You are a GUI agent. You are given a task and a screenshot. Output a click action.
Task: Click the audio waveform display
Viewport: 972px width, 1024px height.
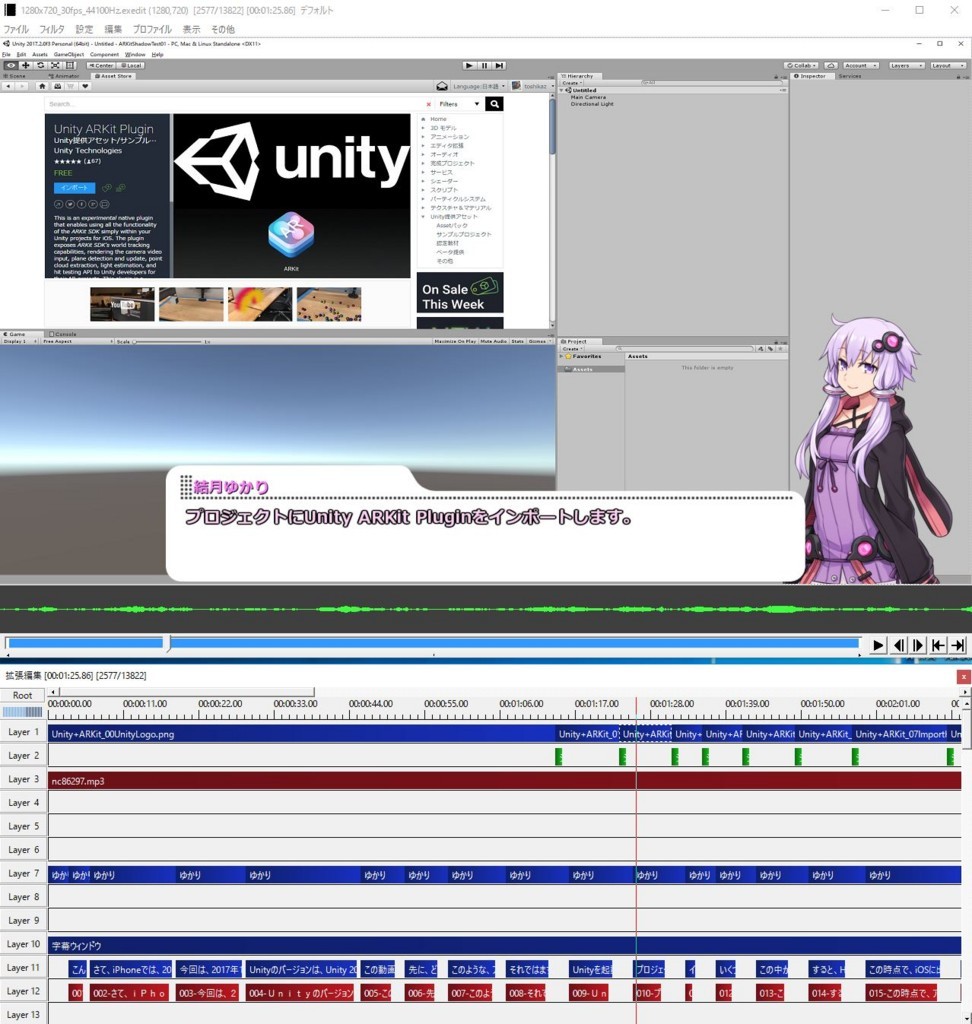[x=486, y=609]
